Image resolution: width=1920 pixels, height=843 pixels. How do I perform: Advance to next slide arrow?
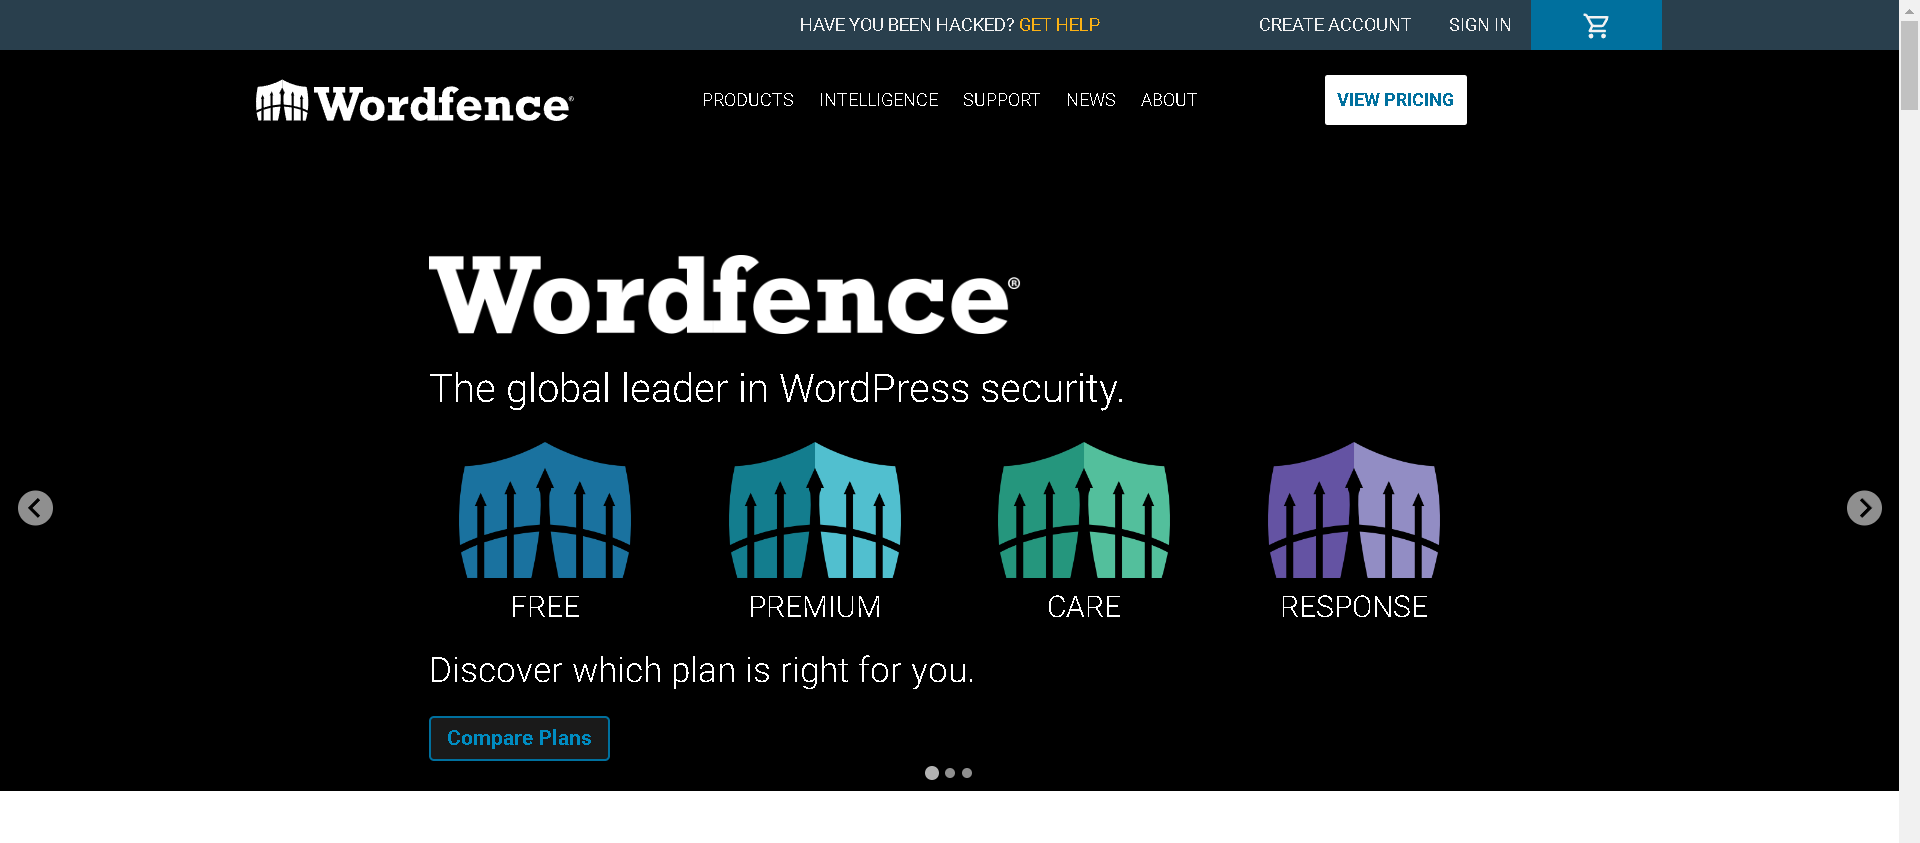(1864, 508)
